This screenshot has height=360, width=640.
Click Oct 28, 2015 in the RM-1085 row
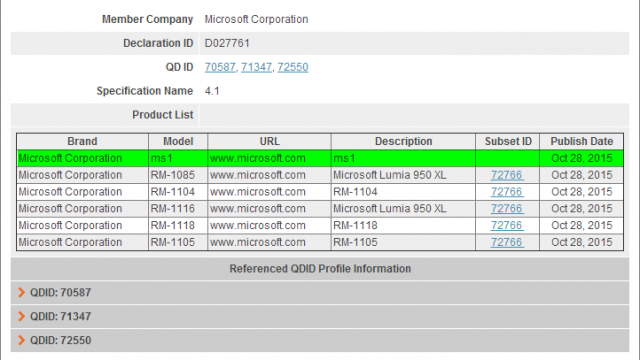tap(582, 175)
